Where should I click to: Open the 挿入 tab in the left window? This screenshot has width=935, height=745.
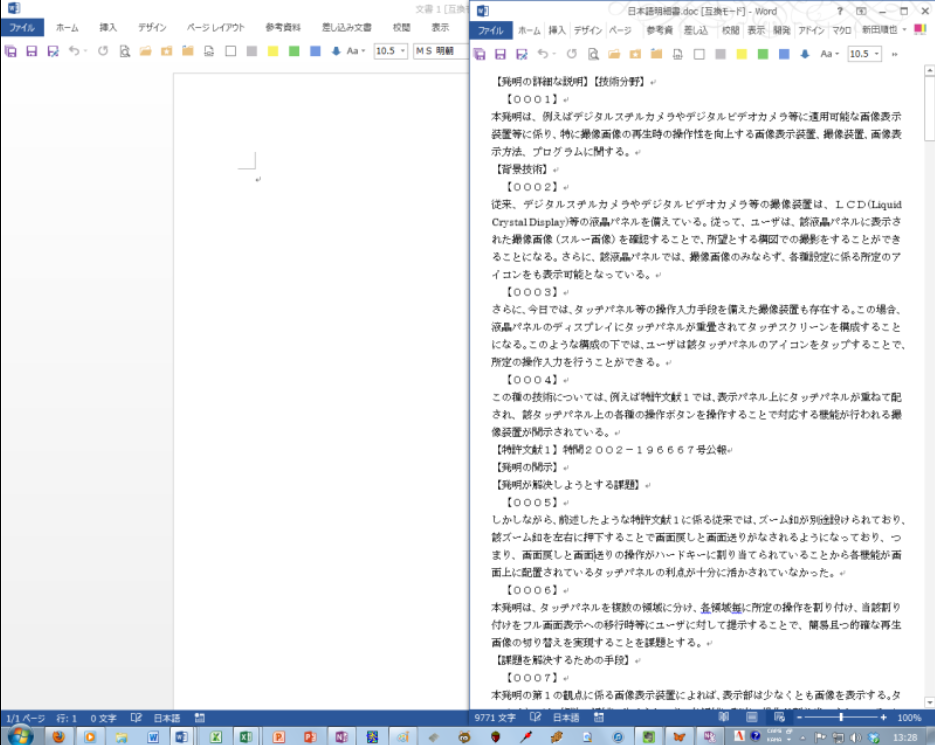coord(108,28)
